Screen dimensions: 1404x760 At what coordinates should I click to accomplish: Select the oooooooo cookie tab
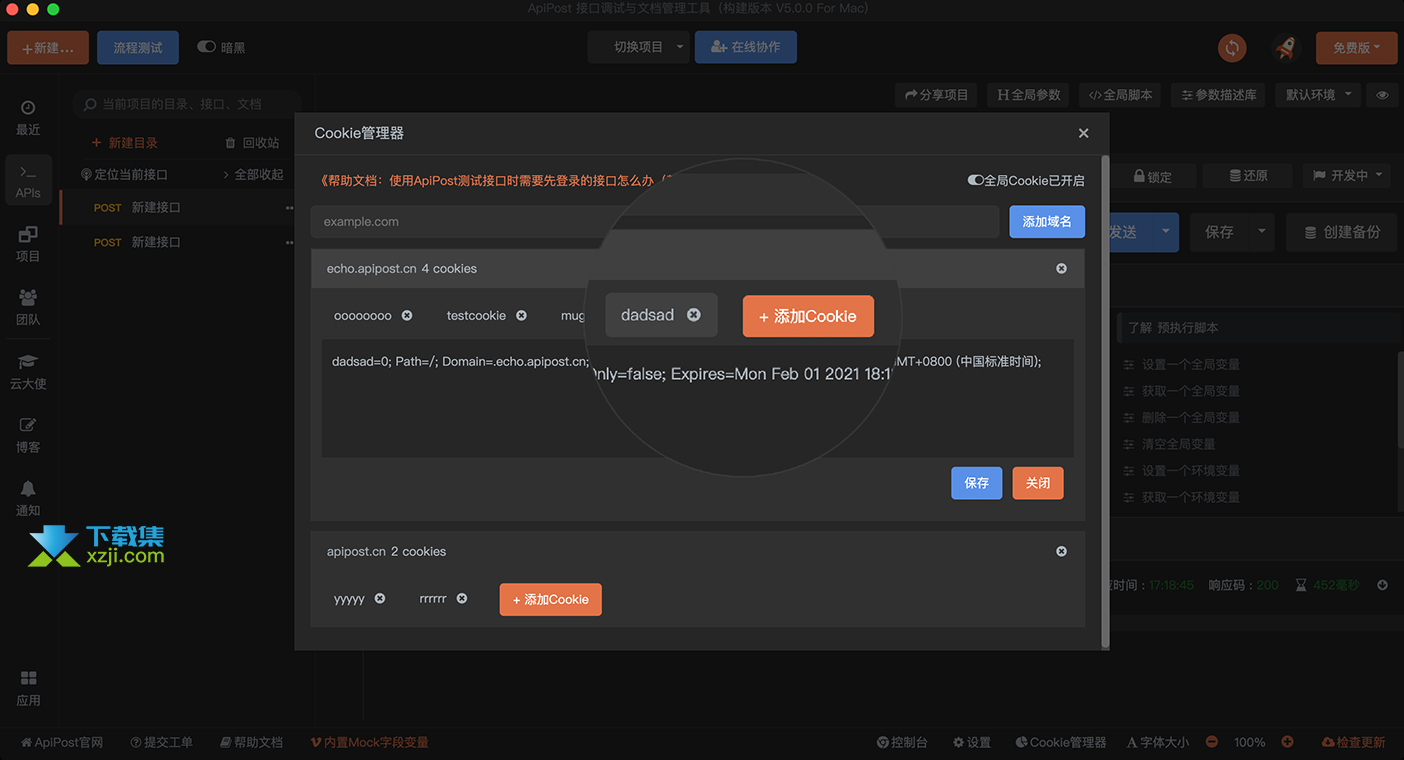363,315
